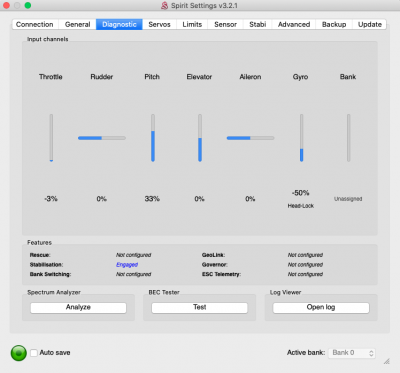Open the Backup tab
Image resolution: width=400 pixels, height=373 pixels.
pyautogui.click(x=334, y=24)
